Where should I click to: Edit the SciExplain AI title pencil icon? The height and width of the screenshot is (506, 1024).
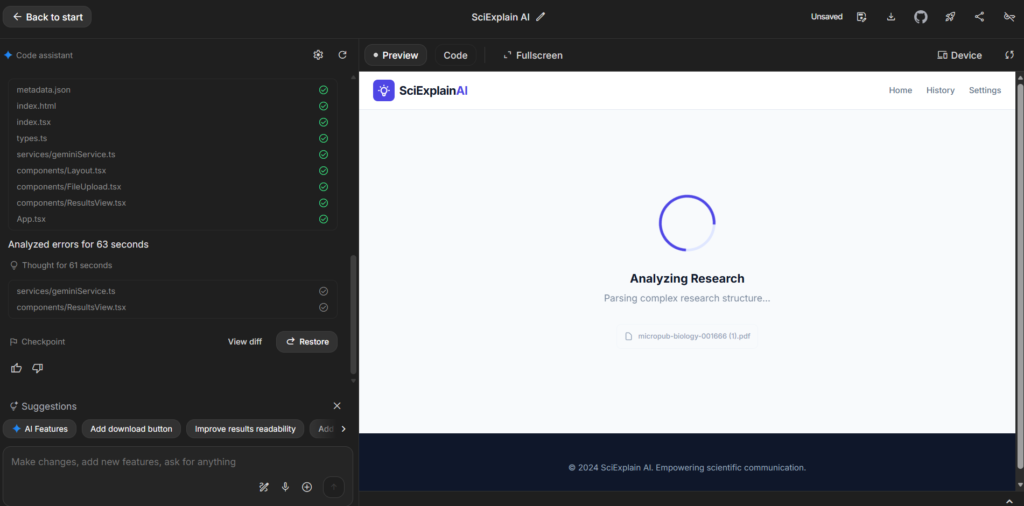541,17
